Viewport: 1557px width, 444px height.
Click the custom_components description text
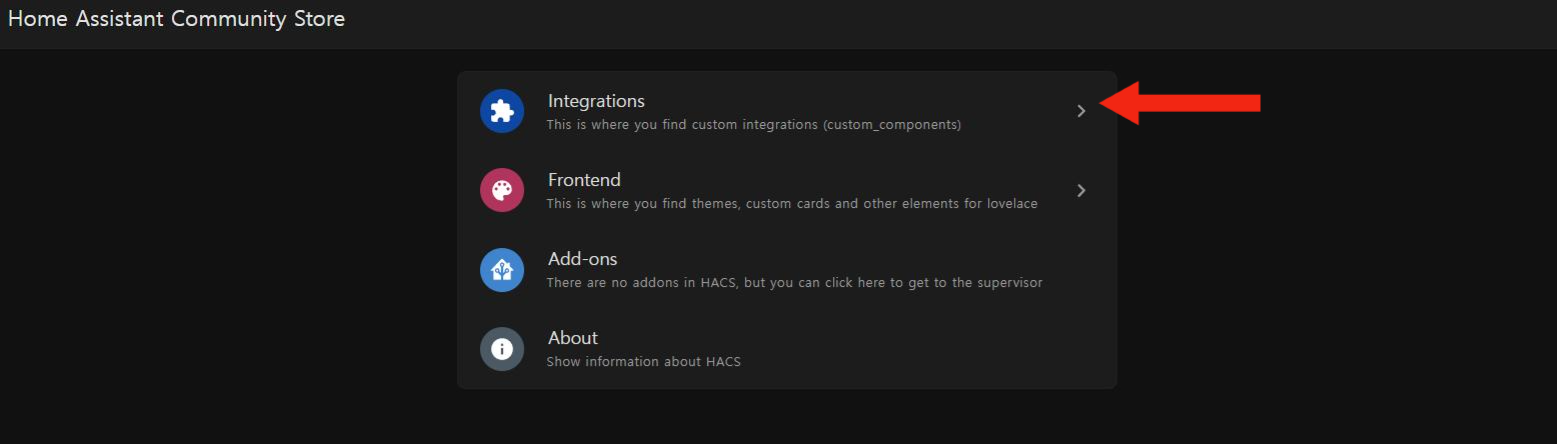coord(753,125)
